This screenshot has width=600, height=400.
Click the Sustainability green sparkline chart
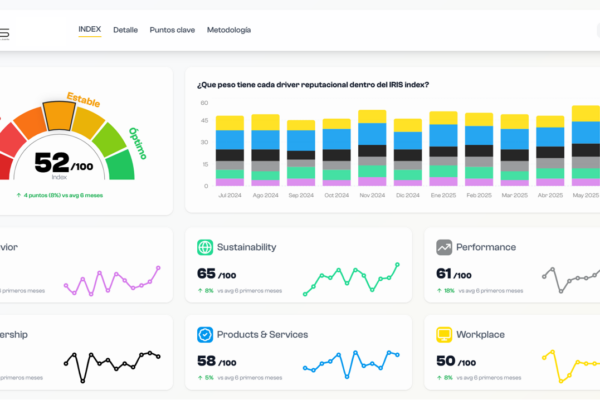(351, 276)
